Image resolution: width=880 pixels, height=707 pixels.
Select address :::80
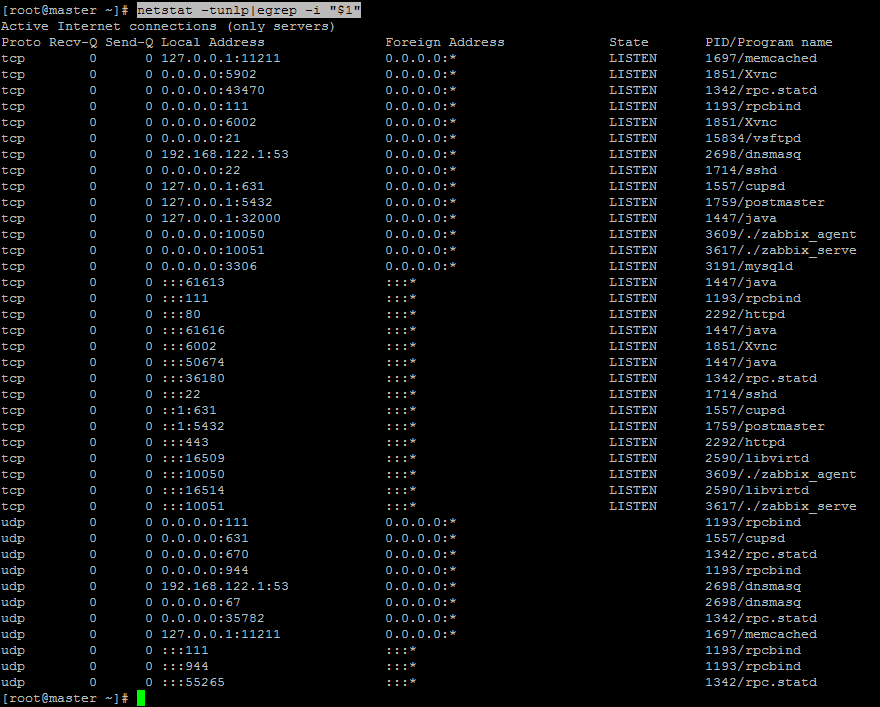[x=181, y=314]
